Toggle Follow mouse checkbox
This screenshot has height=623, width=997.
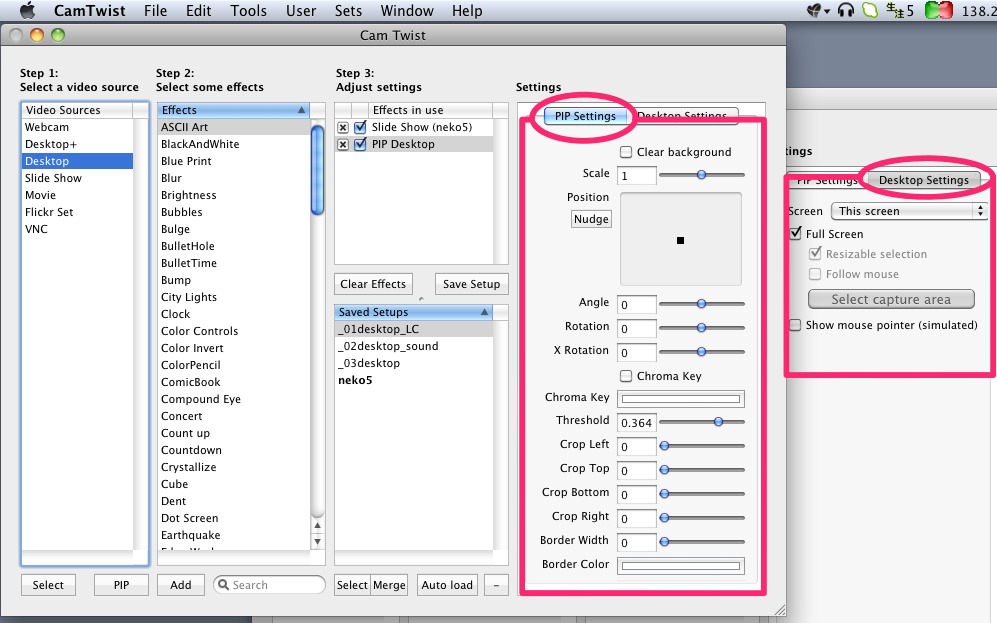click(x=815, y=274)
